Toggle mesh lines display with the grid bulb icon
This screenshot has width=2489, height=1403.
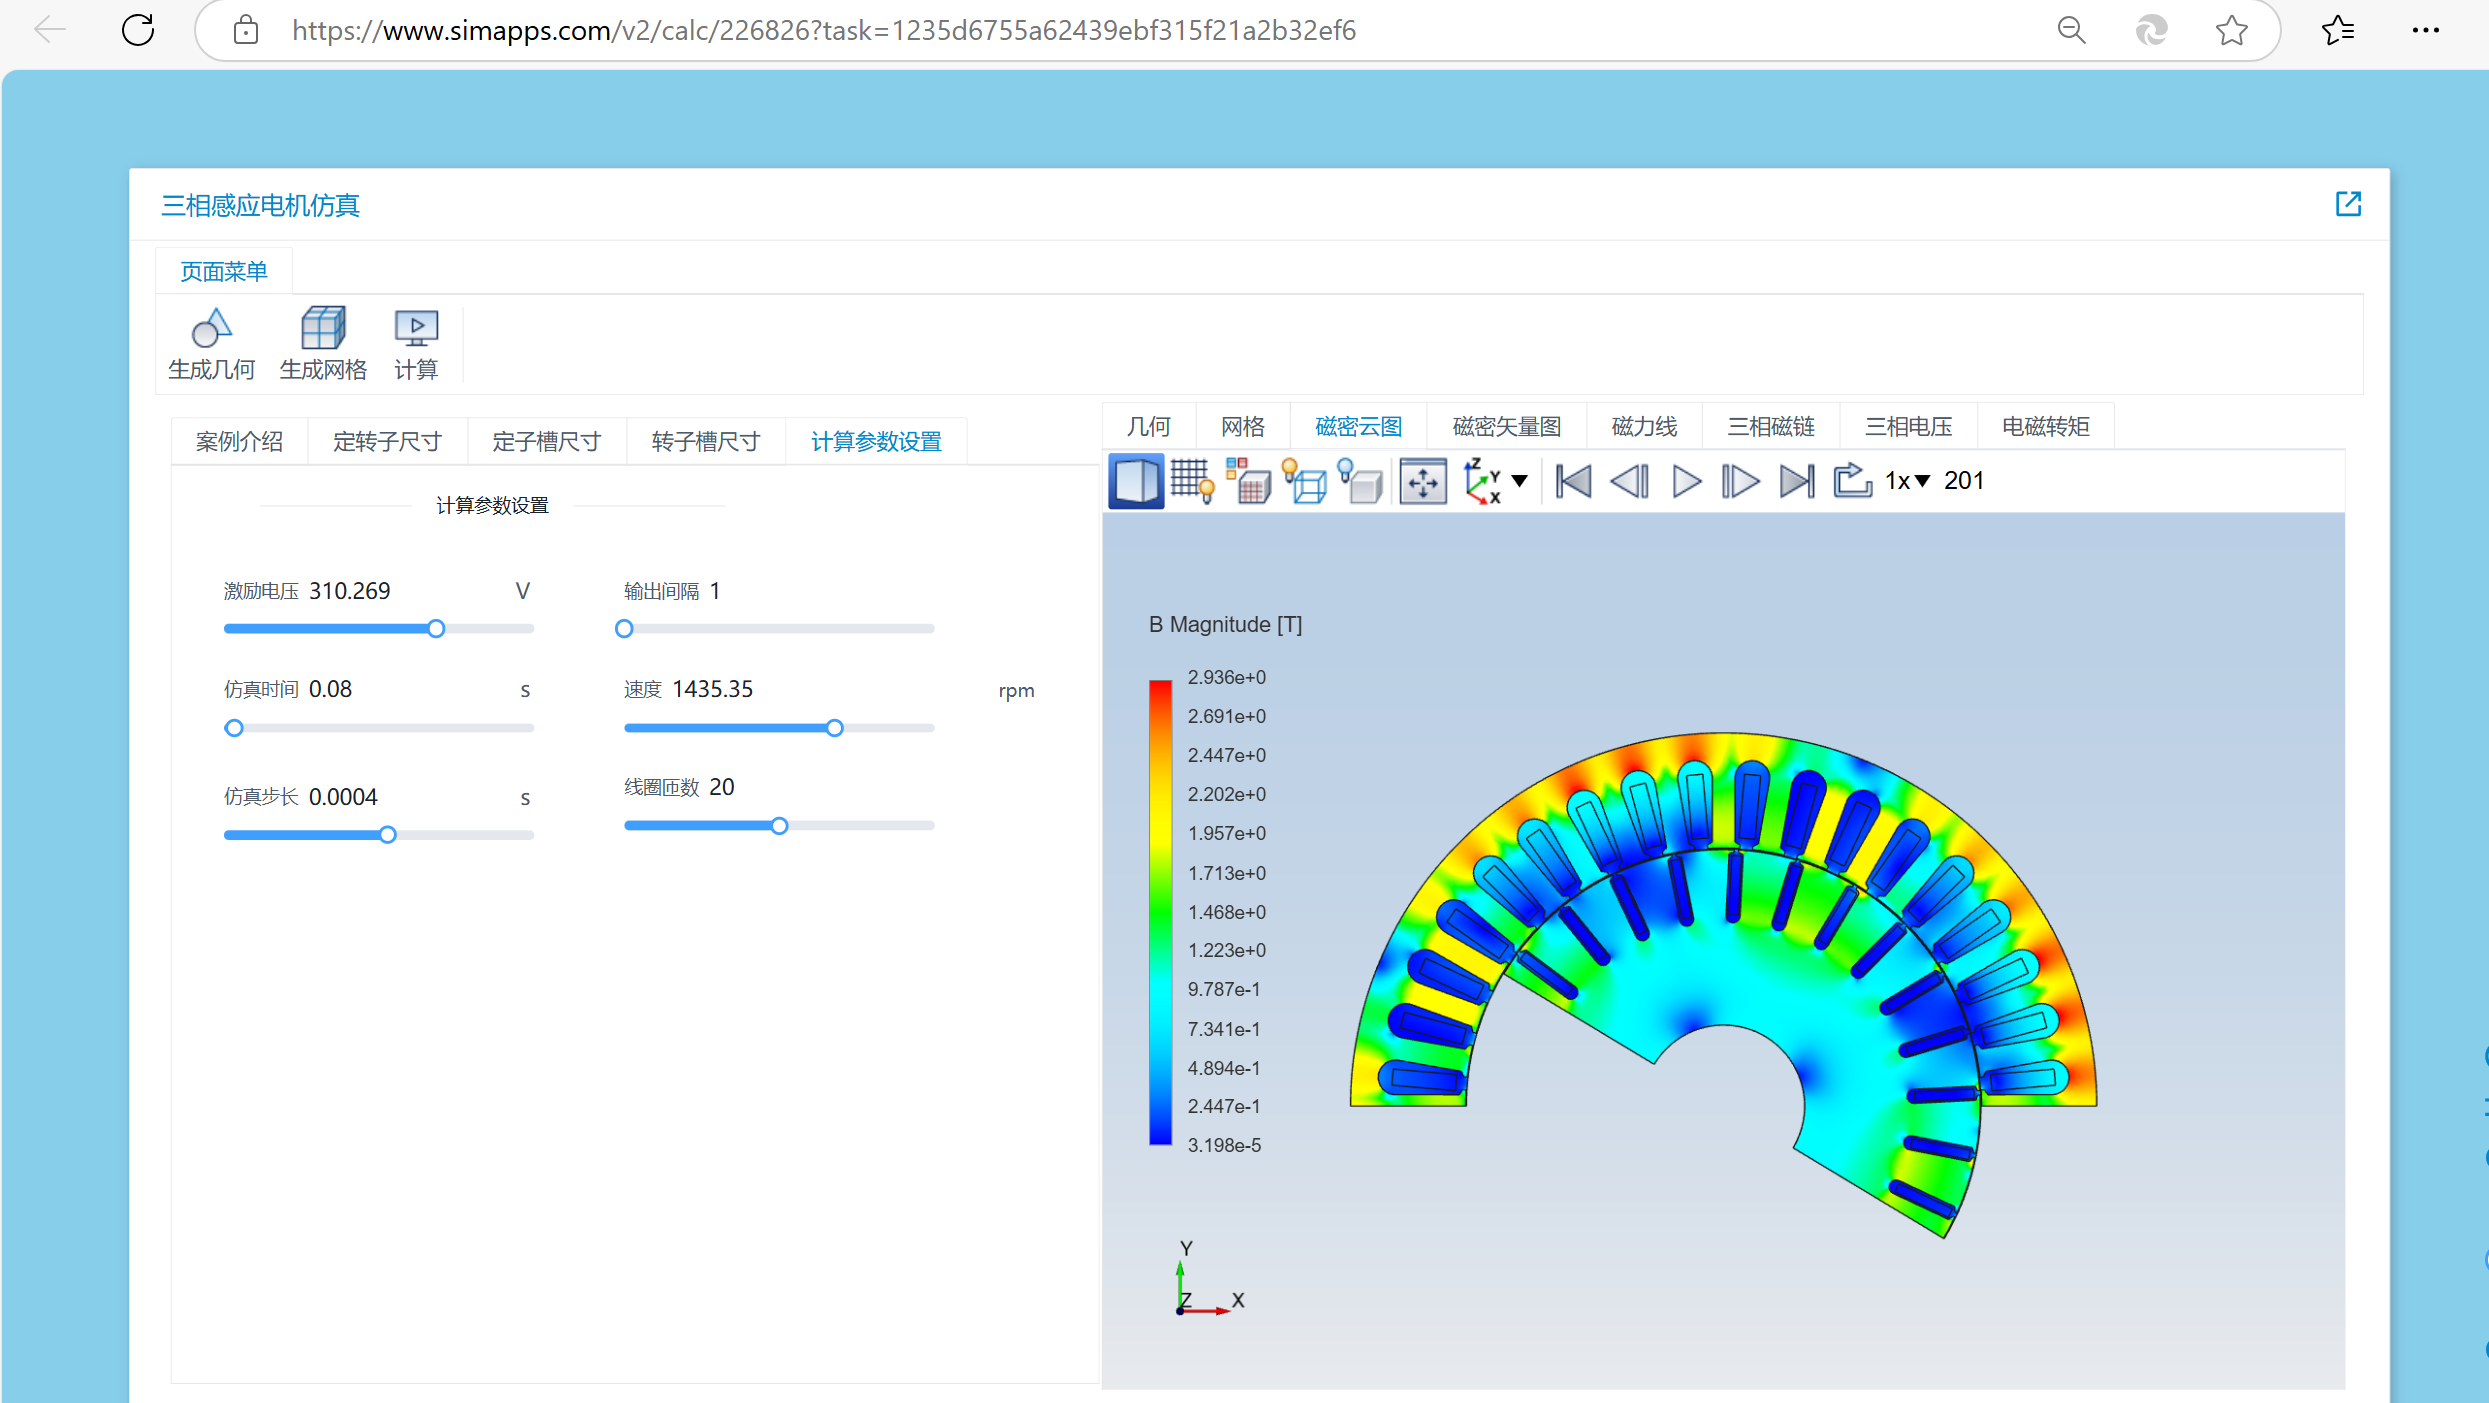point(1192,482)
